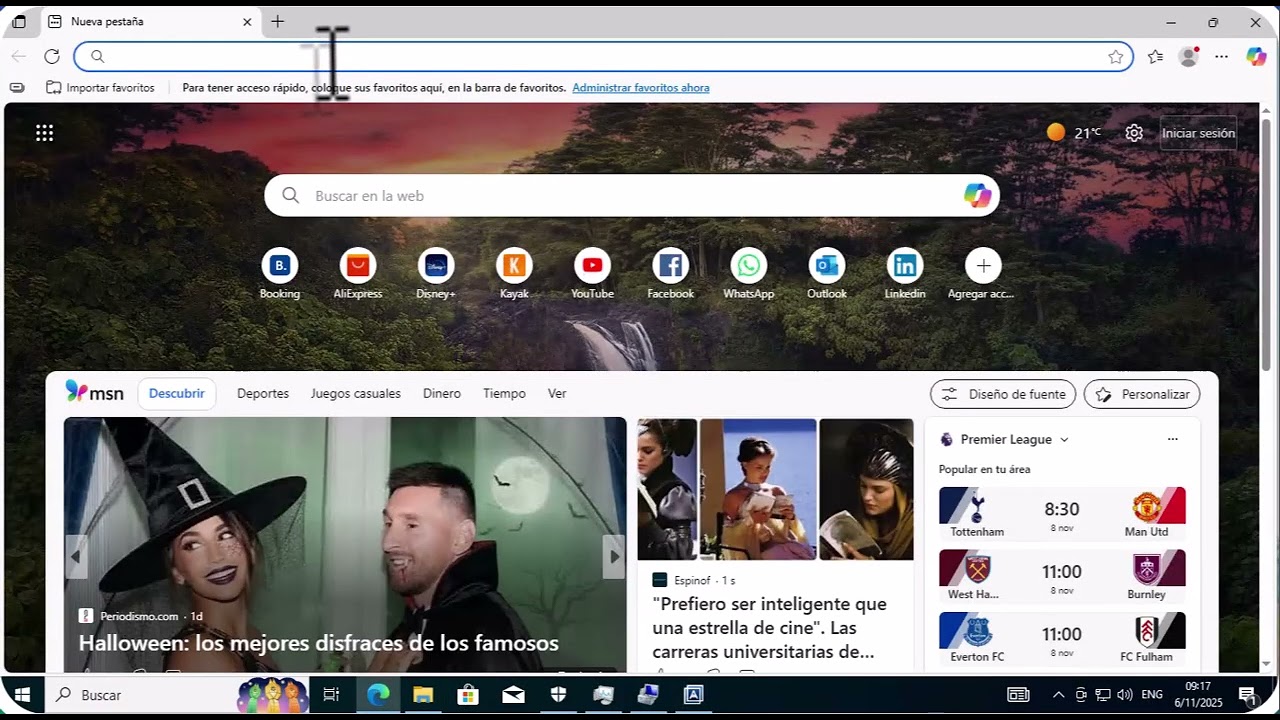Open a new tab with plus

pyautogui.click(x=277, y=21)
